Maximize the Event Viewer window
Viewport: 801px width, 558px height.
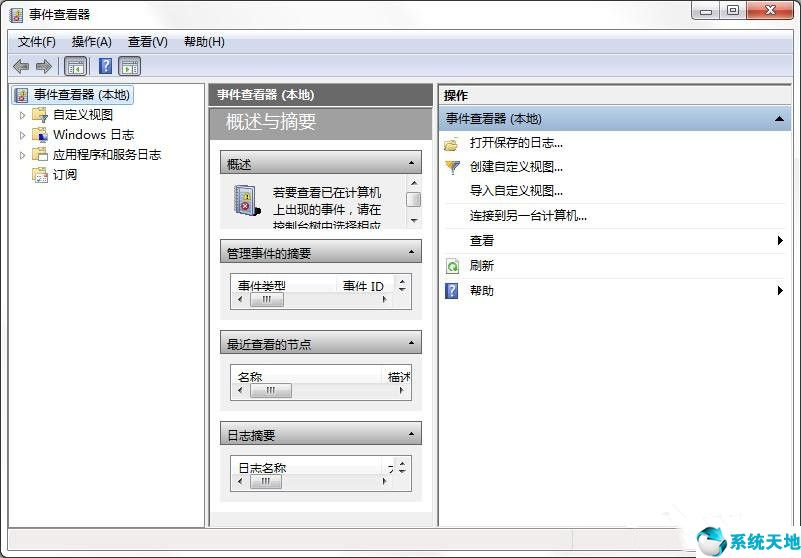(x=733, y=10)
